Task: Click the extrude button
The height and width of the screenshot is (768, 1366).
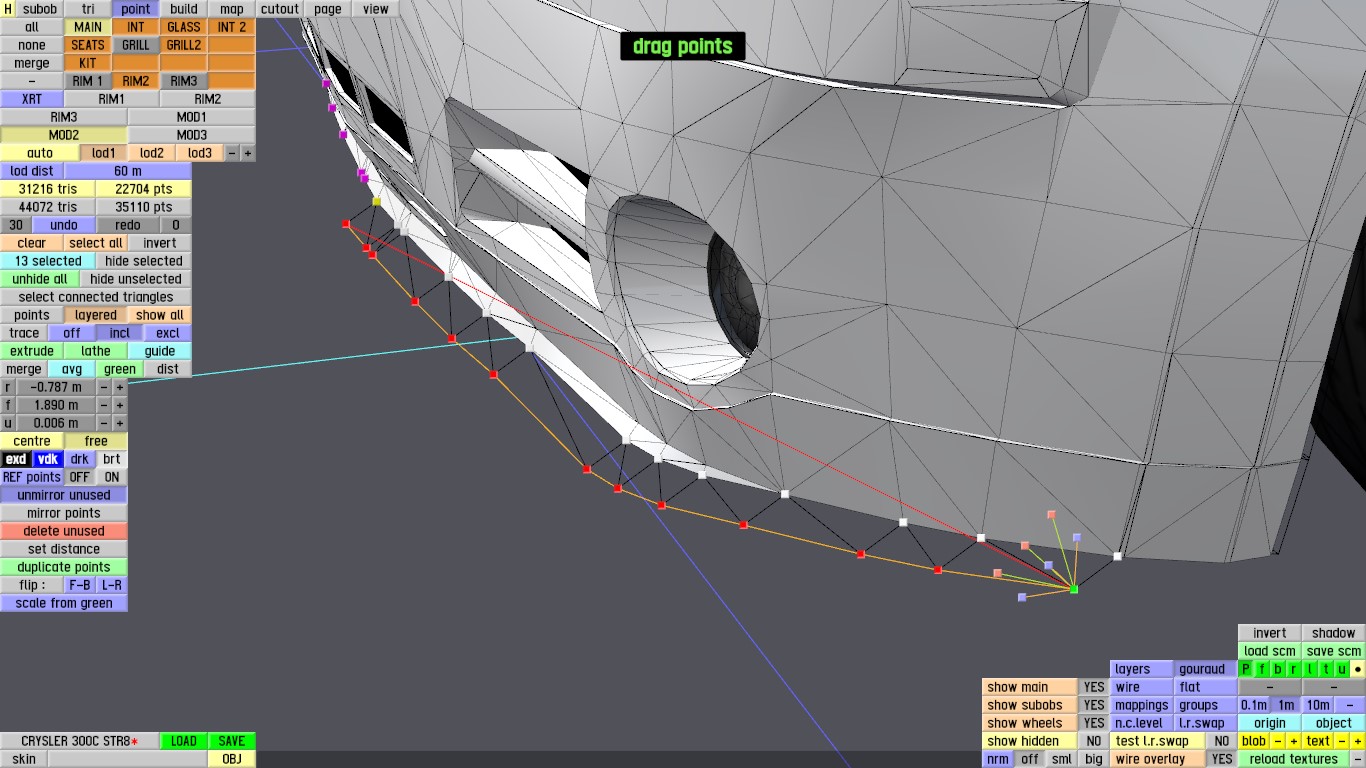Action: point(32,351)
